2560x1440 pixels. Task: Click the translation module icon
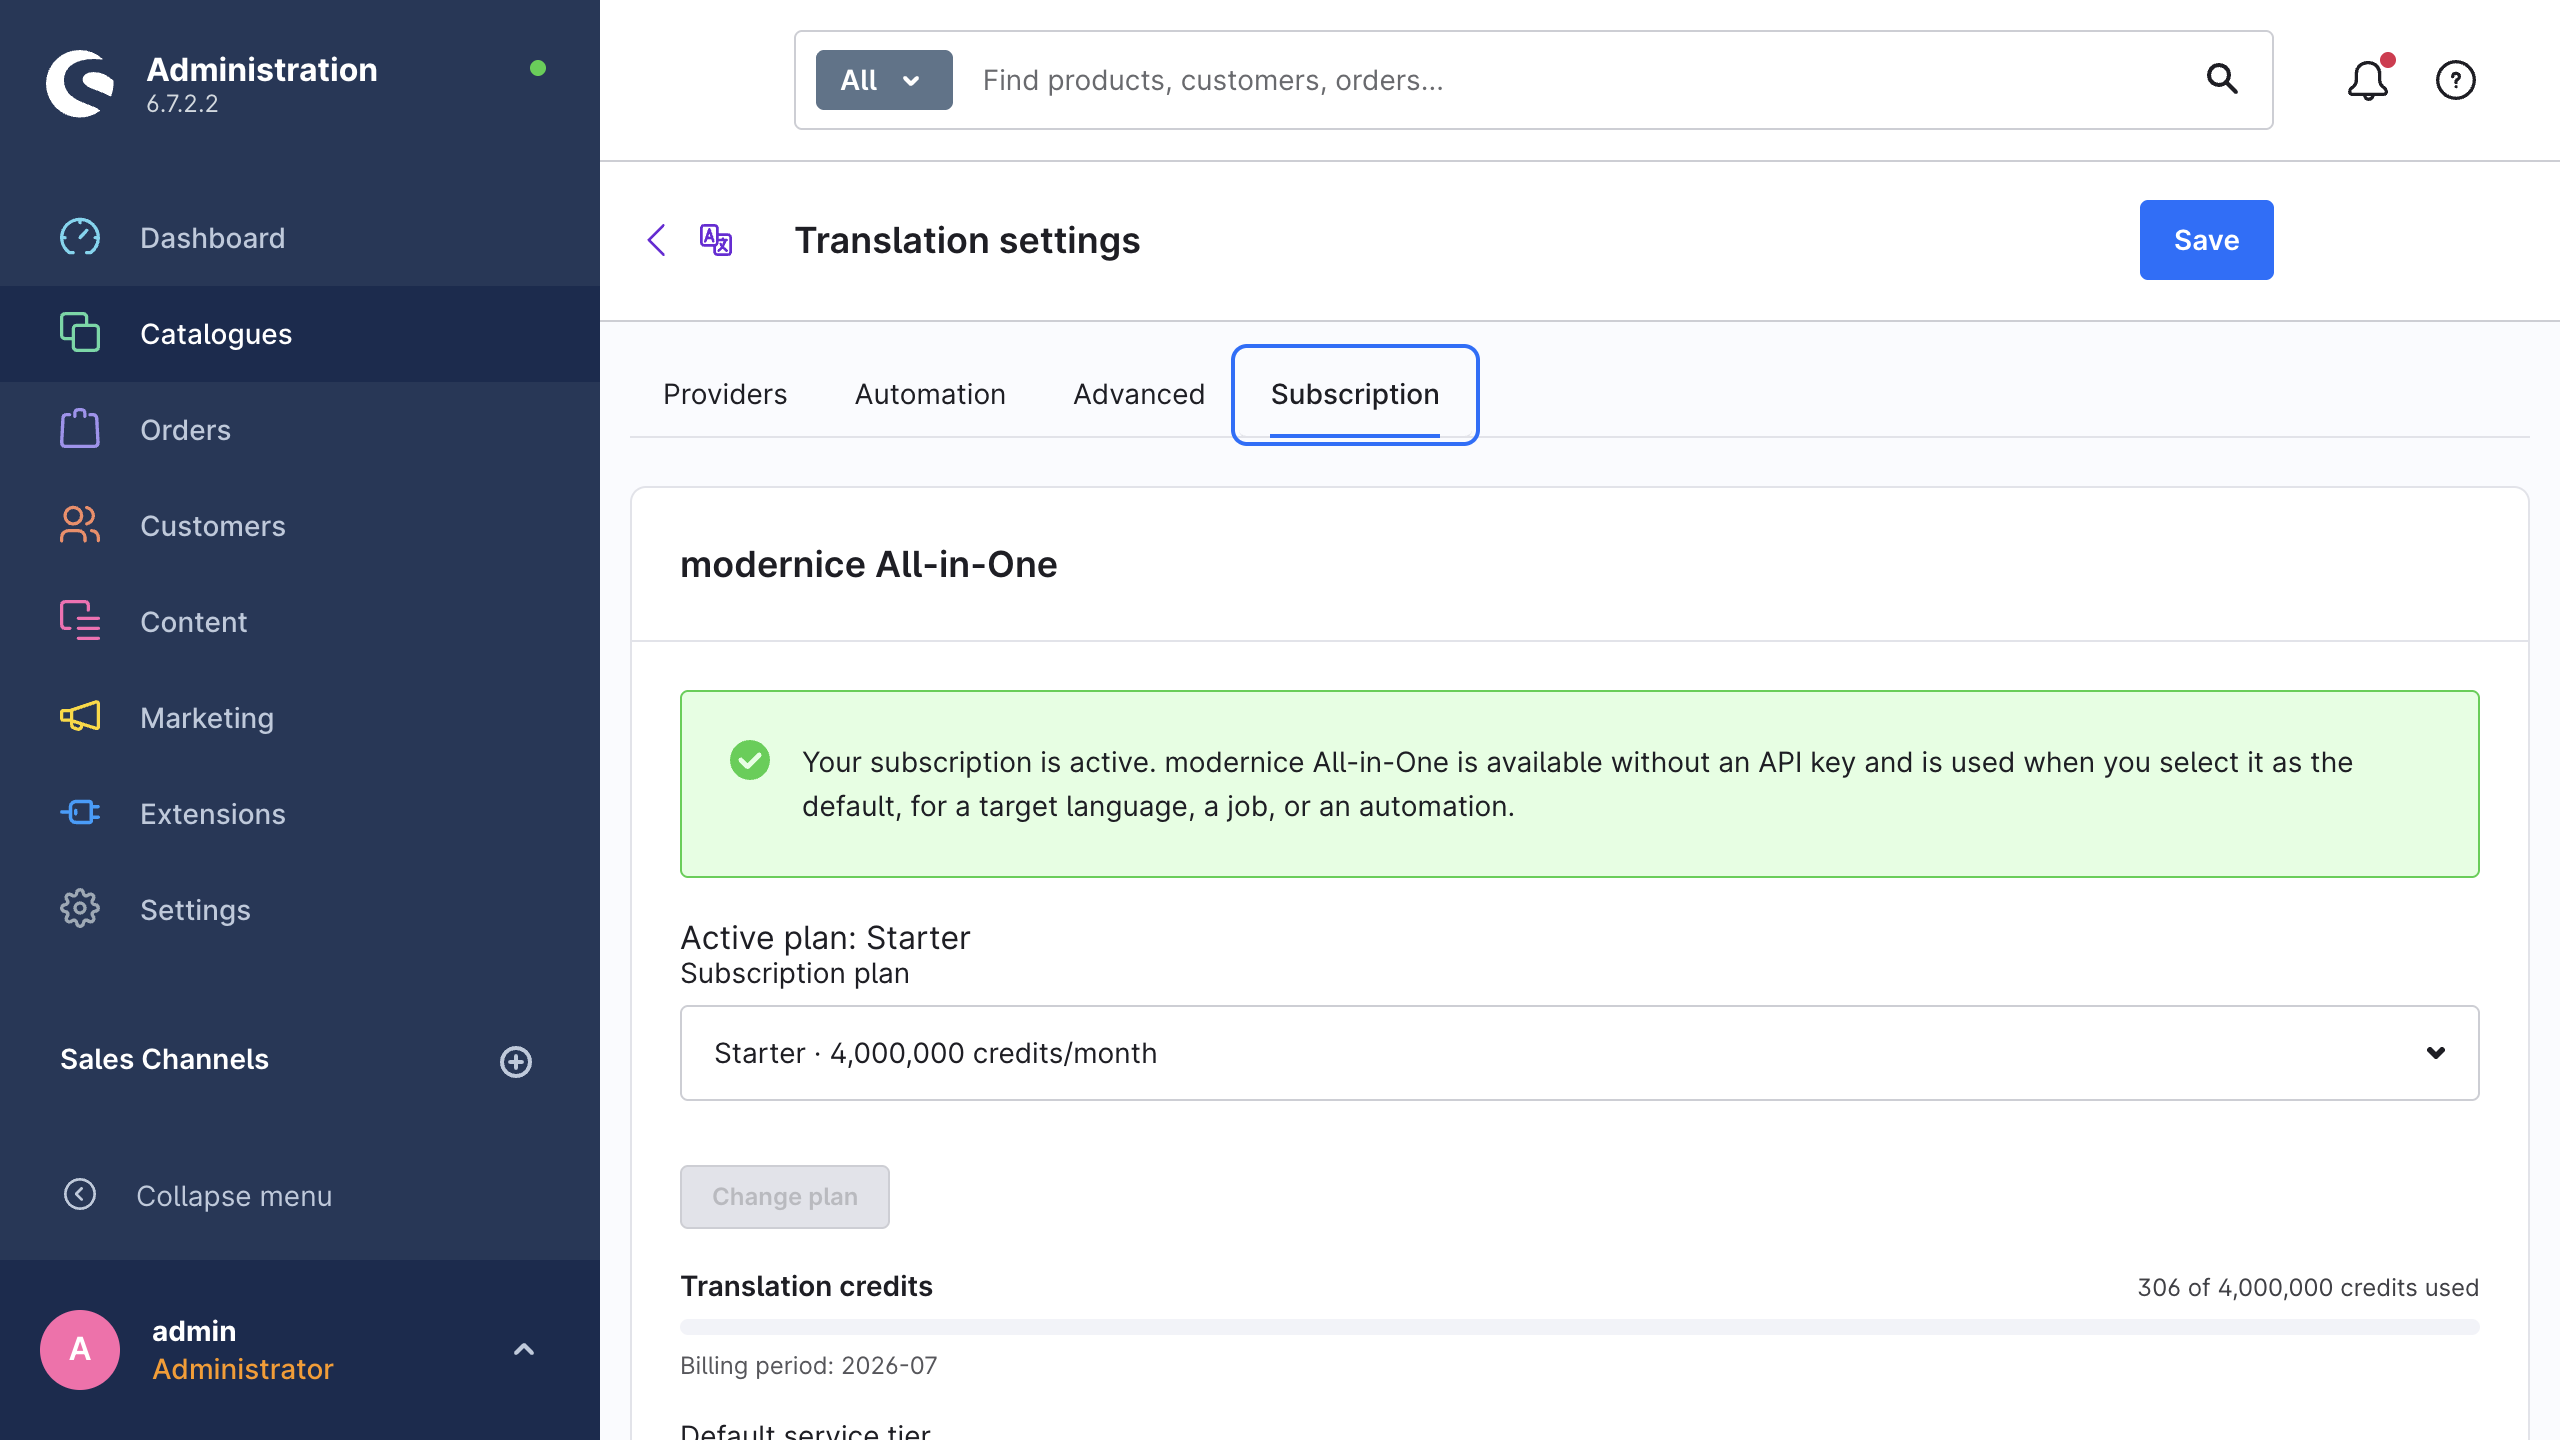pos(716,240)
